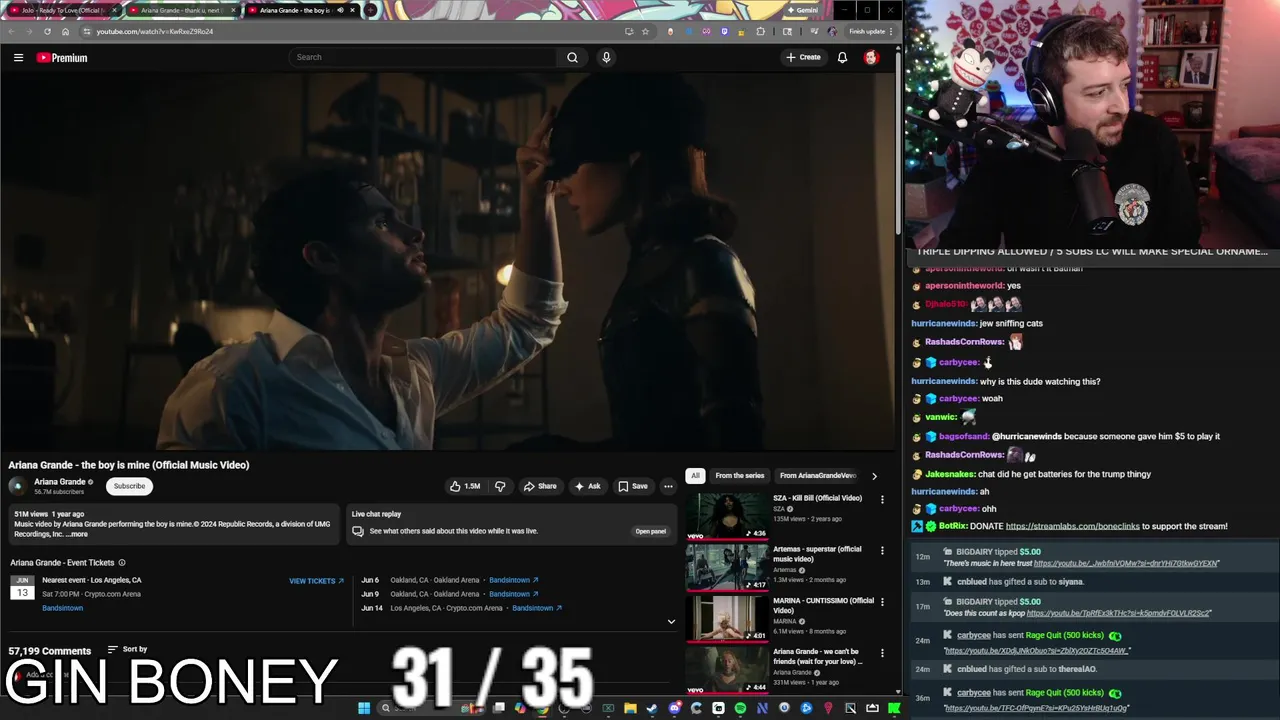This screenshot has height=720, width=1280.
Task: Select the From ArianaGrandeVevo chip
Action: [x=817, y=476]
